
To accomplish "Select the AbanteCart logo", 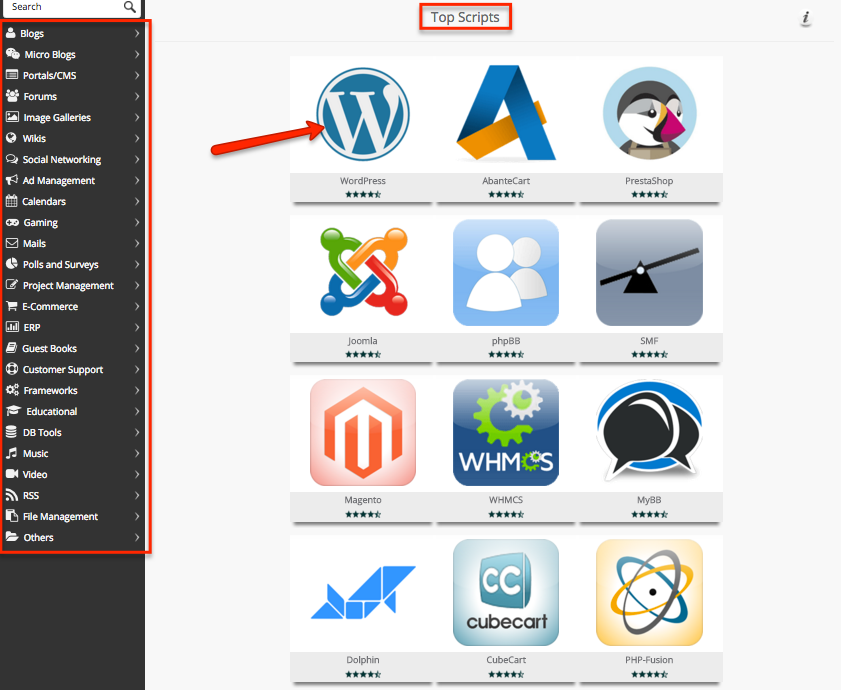I will click(x=506, y=113).
